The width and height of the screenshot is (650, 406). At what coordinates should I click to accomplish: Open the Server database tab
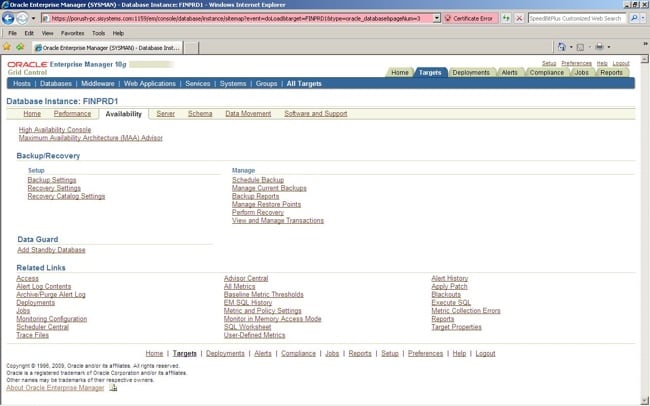(x=165, y=114)
